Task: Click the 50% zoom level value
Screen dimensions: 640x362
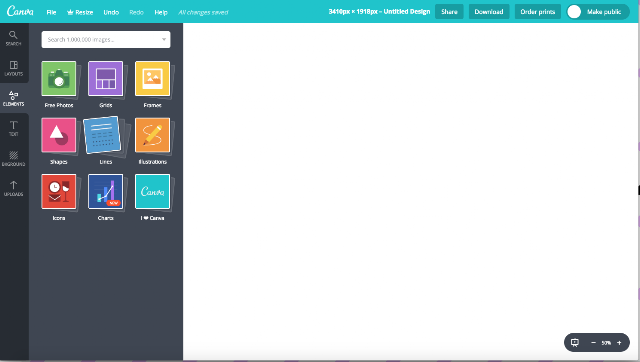Action: (x=606, y=343)
